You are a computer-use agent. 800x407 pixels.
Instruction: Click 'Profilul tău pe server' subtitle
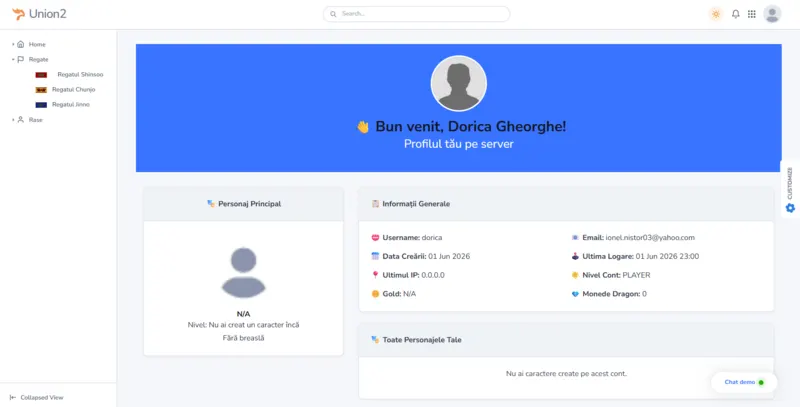pos(459,144)
